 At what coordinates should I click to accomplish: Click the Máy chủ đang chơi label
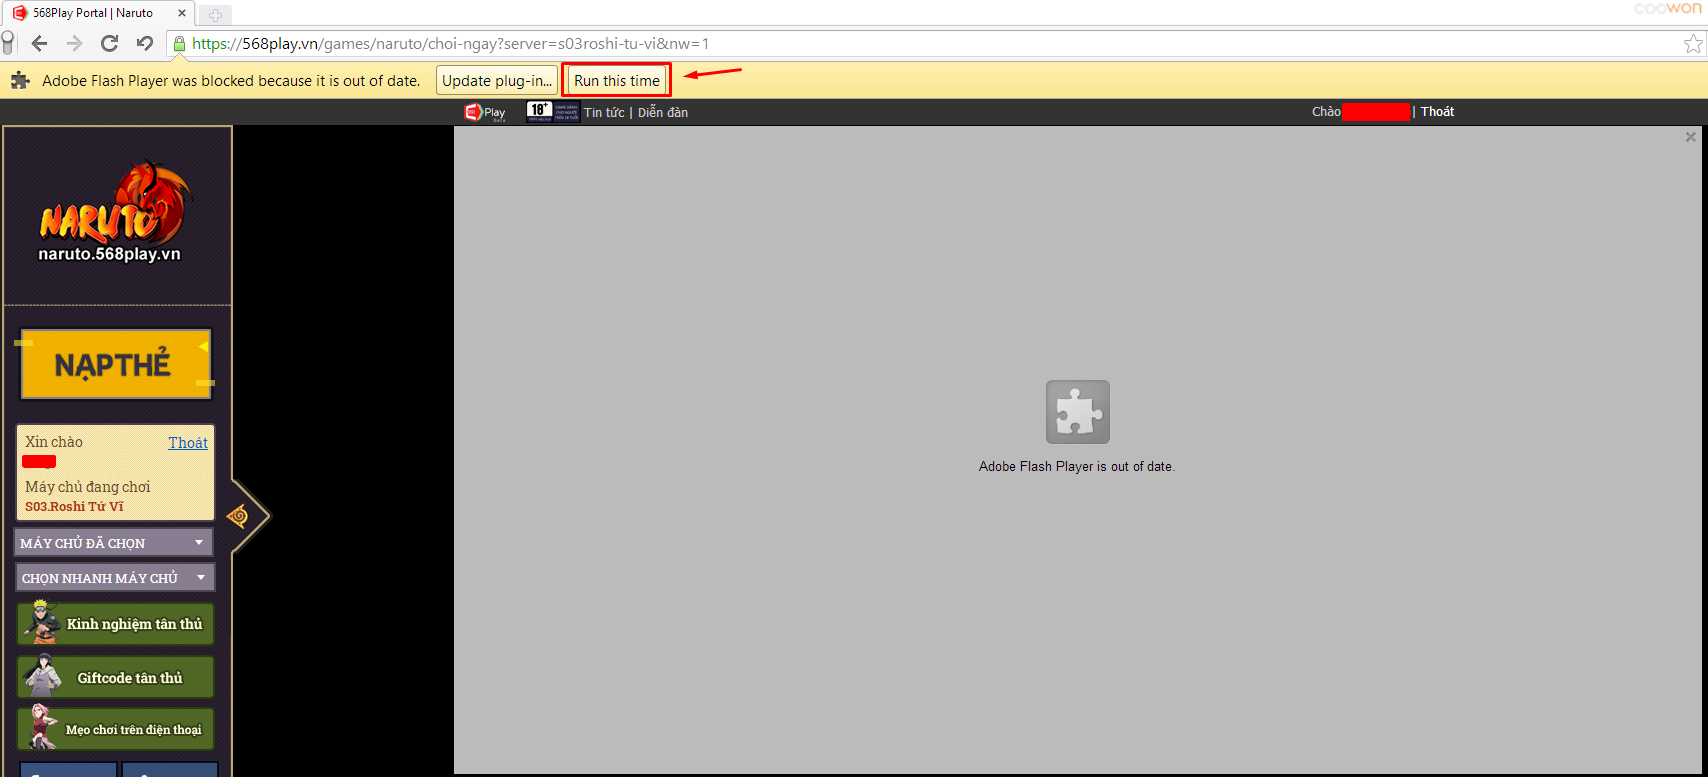88,487
